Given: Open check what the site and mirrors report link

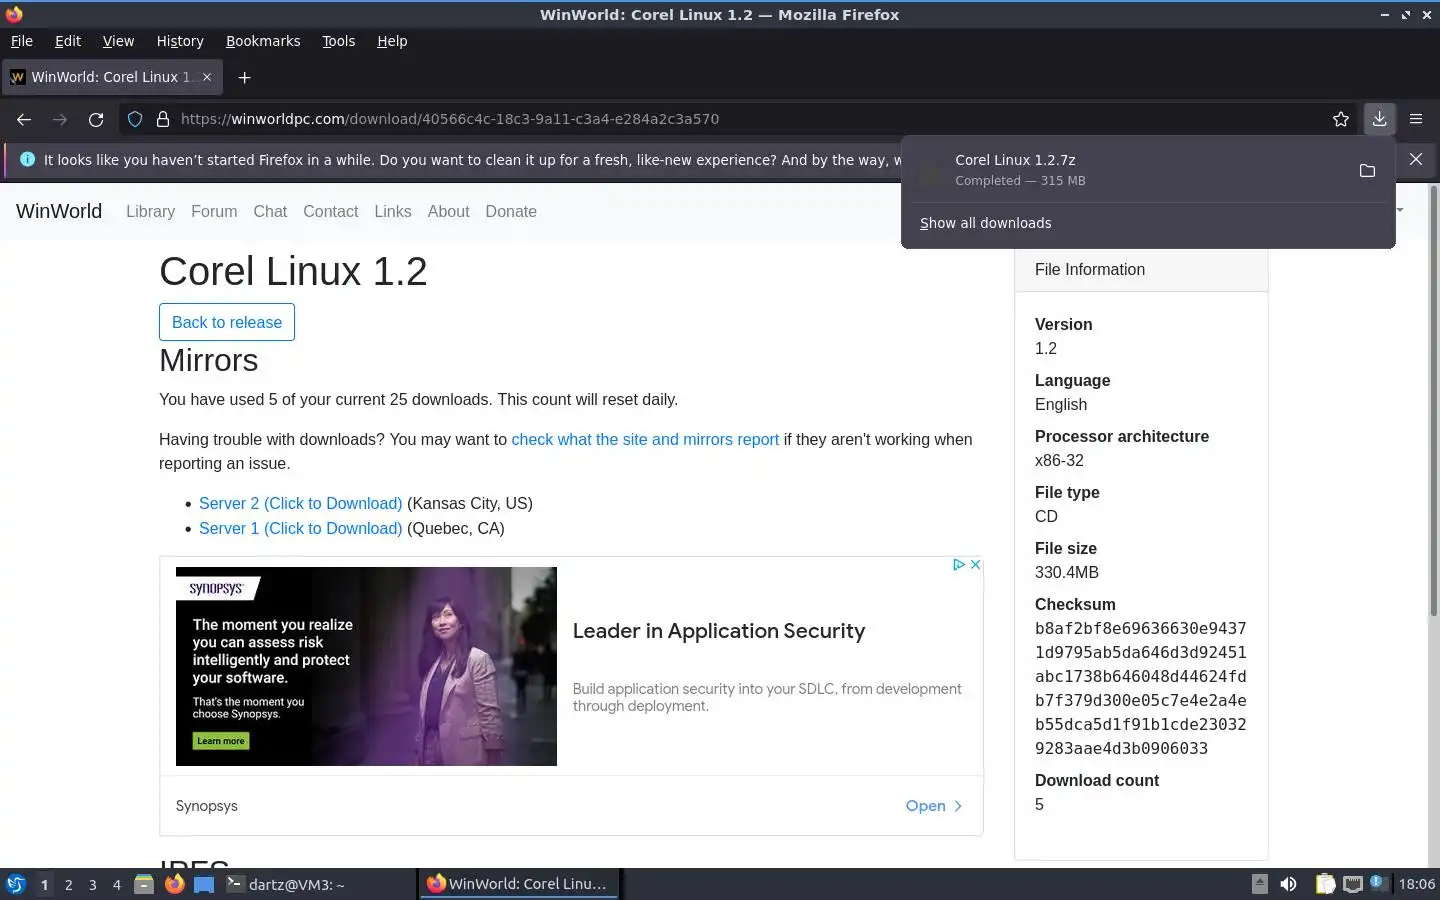Looking at the screenshot, I should click(x=645, y=439).
